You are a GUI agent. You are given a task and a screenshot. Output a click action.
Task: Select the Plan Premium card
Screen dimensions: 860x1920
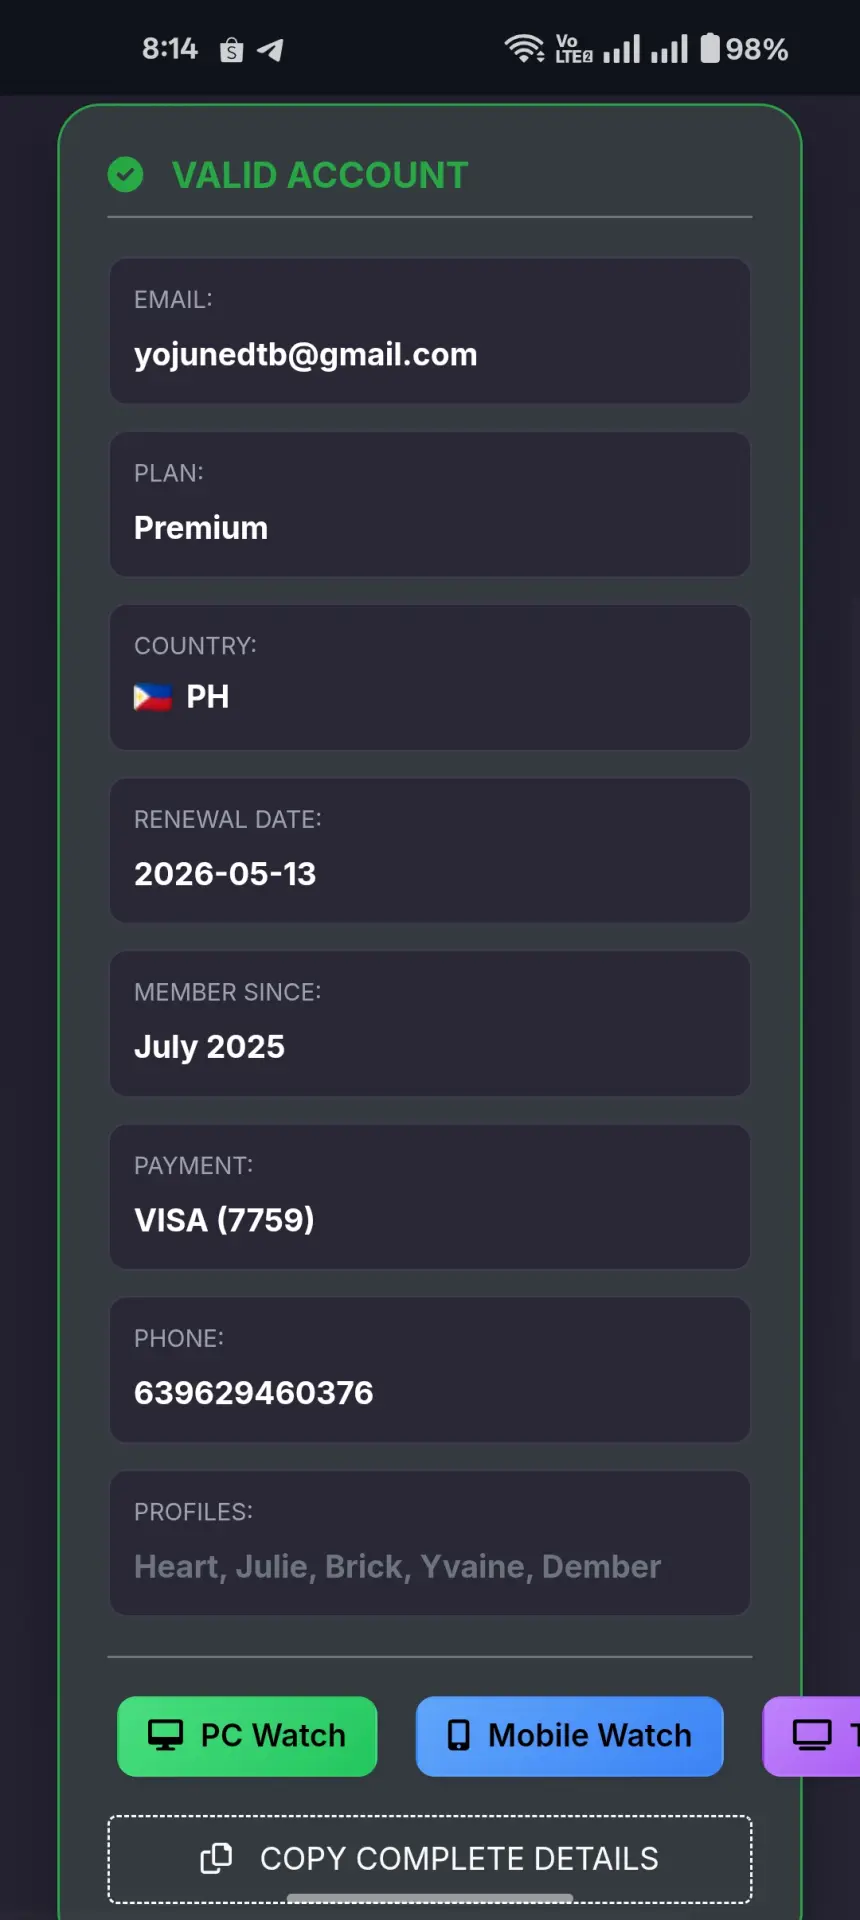(430, 504)
